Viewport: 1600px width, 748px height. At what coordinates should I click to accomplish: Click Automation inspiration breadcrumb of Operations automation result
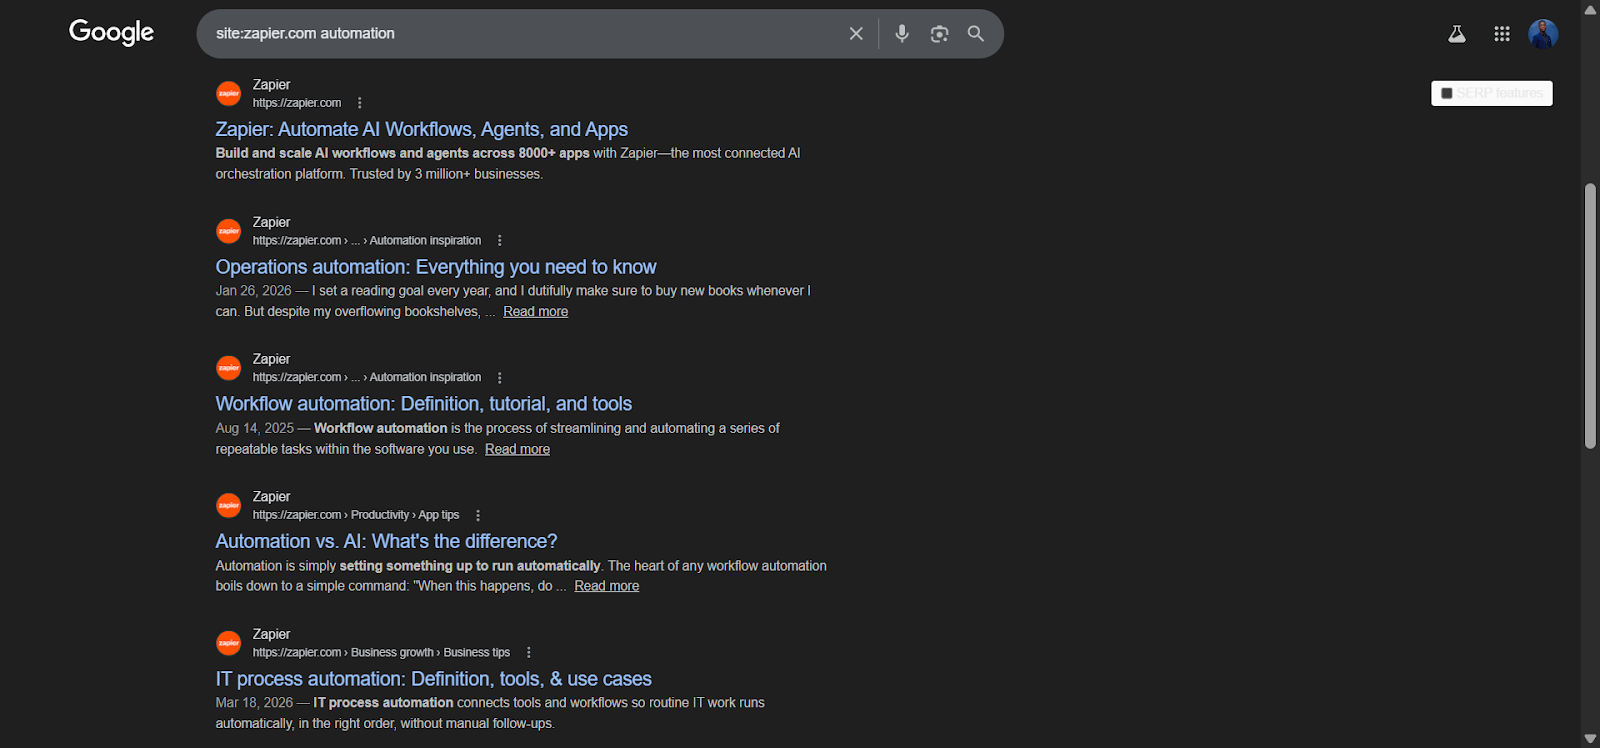(425, 241)
